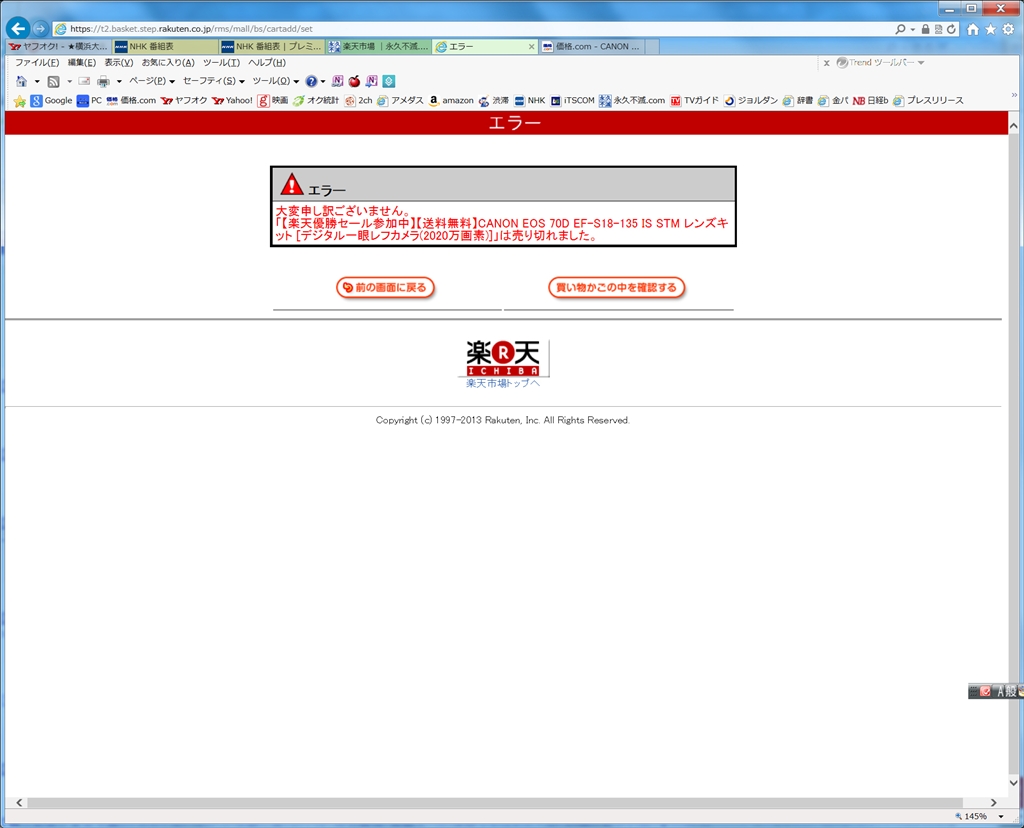Image resolution: width=1024 pixels, height=828 pixels.
Task: Open the 日経b favorites link
Action: coord(871,101)
